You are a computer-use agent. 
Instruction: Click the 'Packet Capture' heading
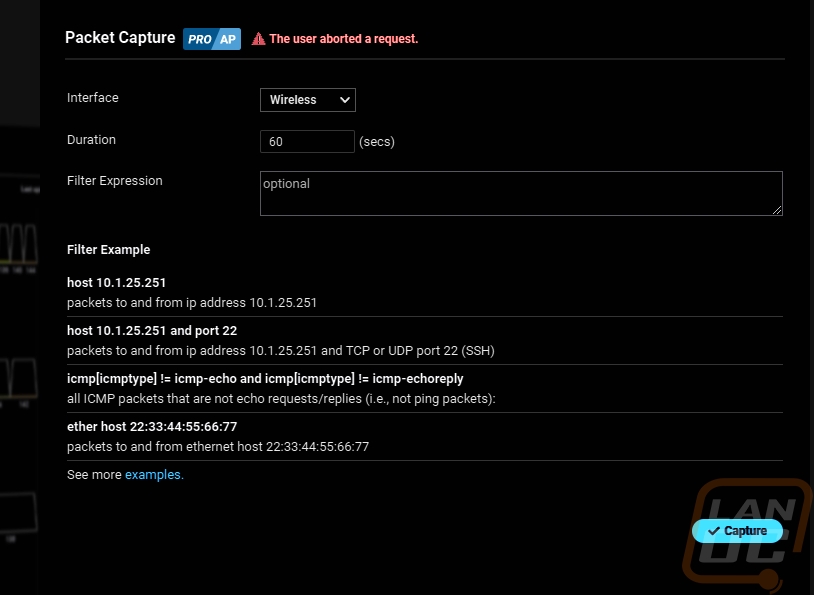point(119,38)
